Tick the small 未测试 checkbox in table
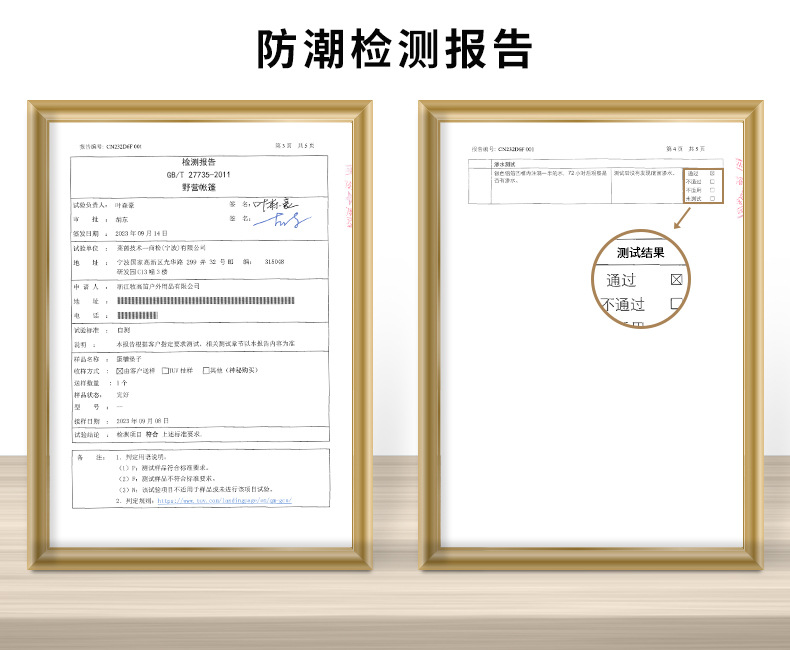Screen dimensions: 790x650 [x=712, y=199]
